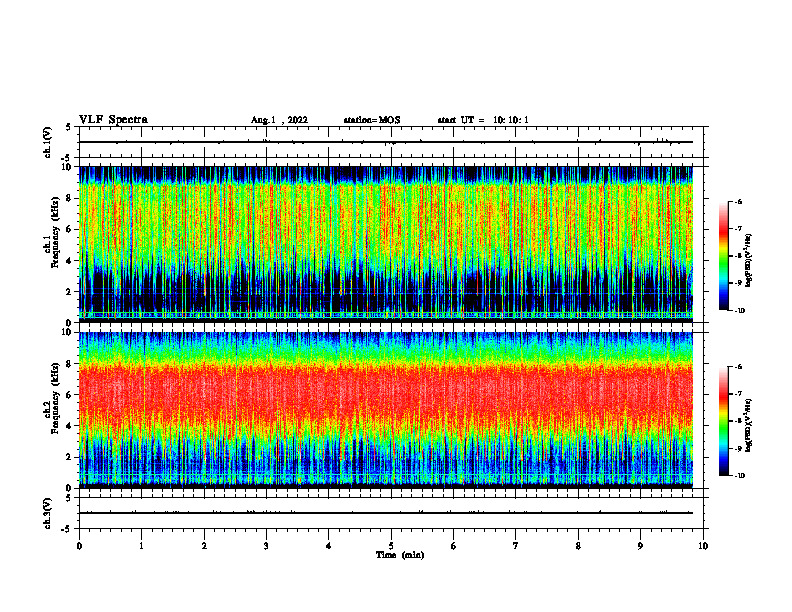Viewport: 792px width, 612px height.
Task: Click the "6" kHz tick on ch.2 frequency axis
Action: [x=70, y=395]
